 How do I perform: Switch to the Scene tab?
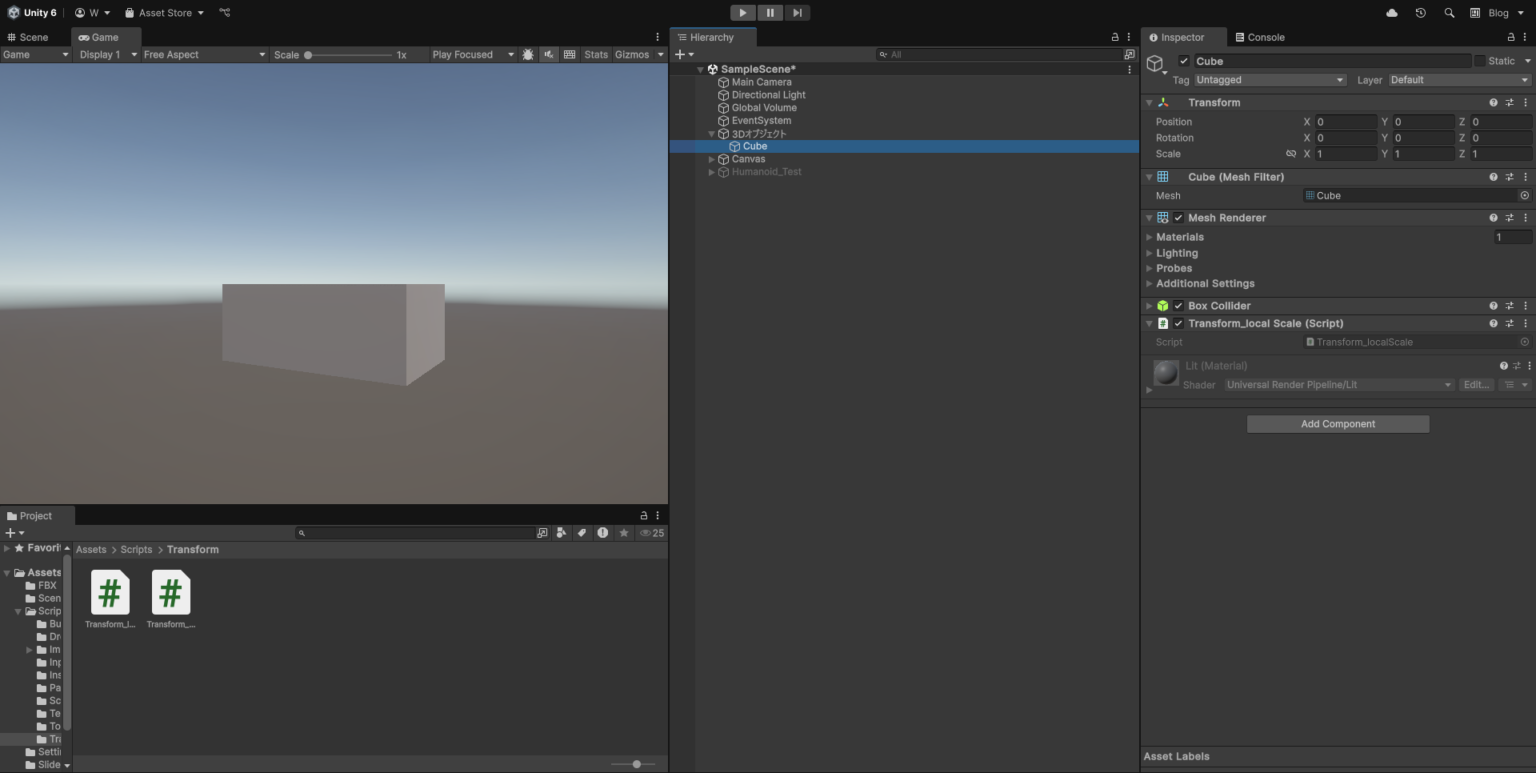(x=33, y=37)
